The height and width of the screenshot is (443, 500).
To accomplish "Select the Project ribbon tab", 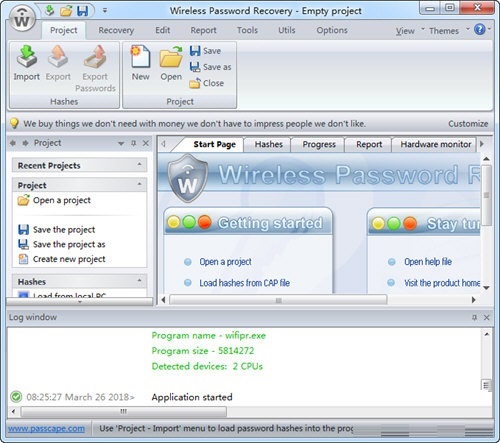I will 63,30.
